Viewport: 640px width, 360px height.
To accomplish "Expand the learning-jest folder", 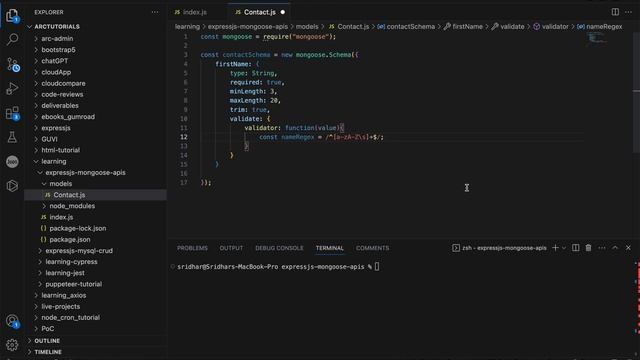I will (x=96, y=273).
